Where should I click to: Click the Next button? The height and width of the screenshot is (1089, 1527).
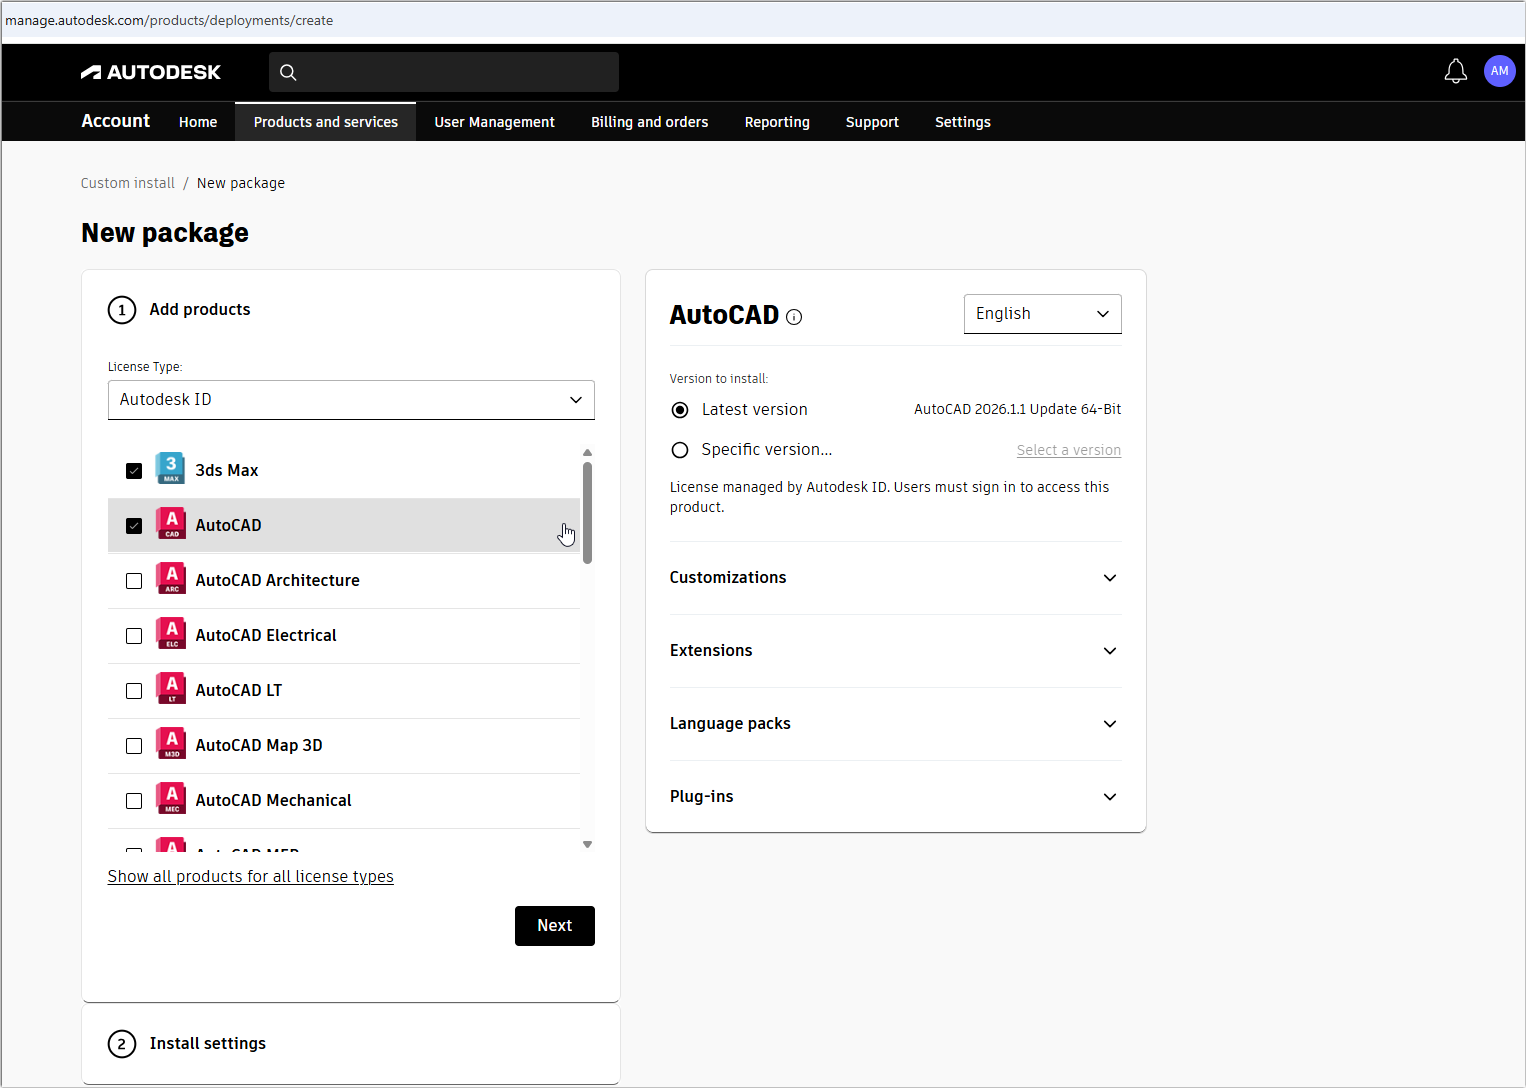pos(554,925)
